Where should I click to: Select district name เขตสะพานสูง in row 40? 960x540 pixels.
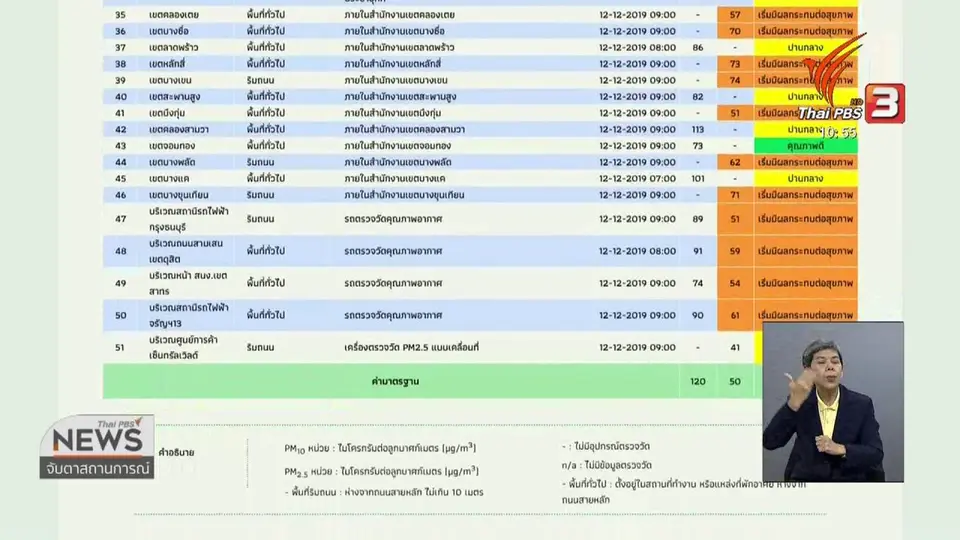coord(174,97)
